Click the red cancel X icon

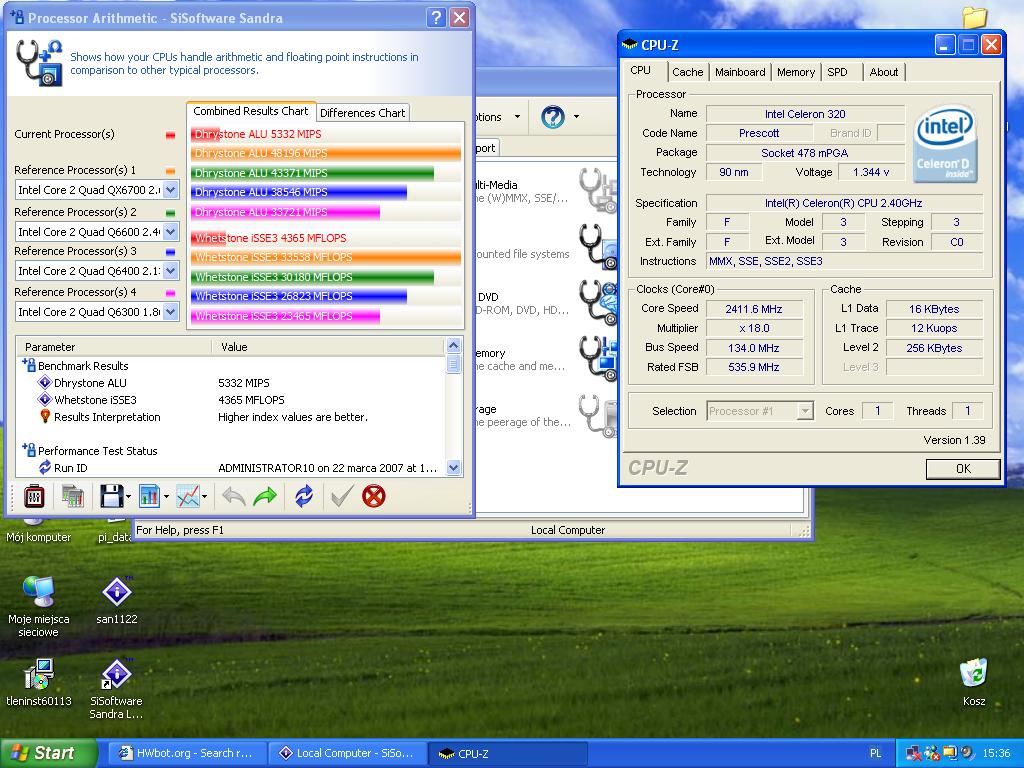[374, 497]
